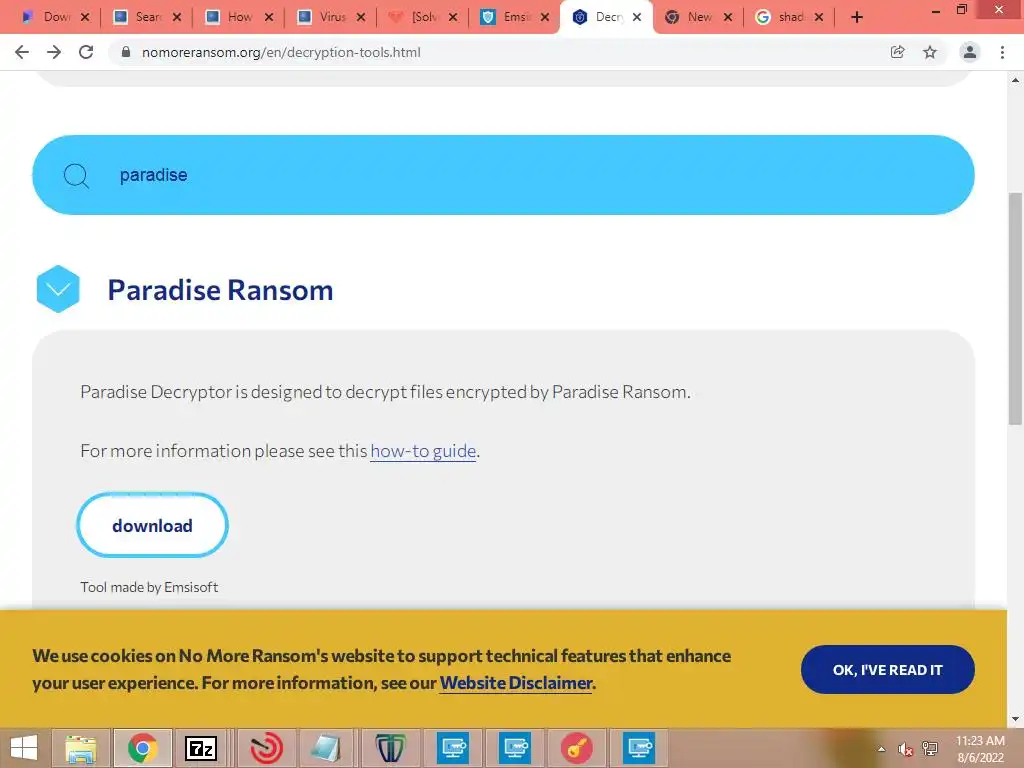Image resolution: width=1024 pixels, height=768 pixels.
Task: Click the browser back arrow
Action: pos(22,52)
